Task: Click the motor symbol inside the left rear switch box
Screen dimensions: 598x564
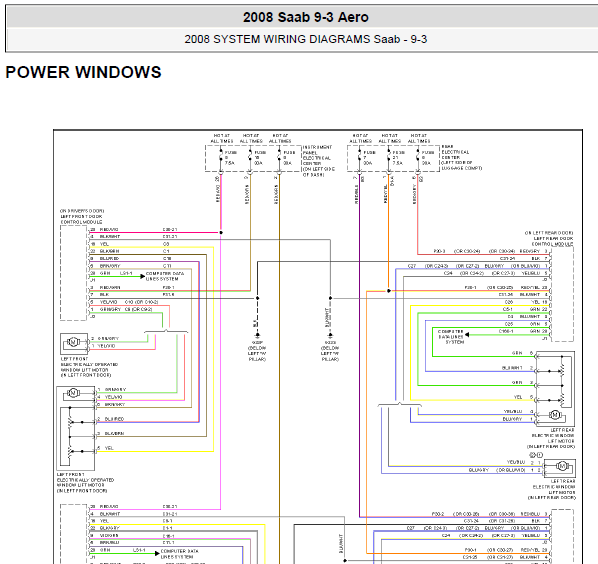Action: (555, 415)
